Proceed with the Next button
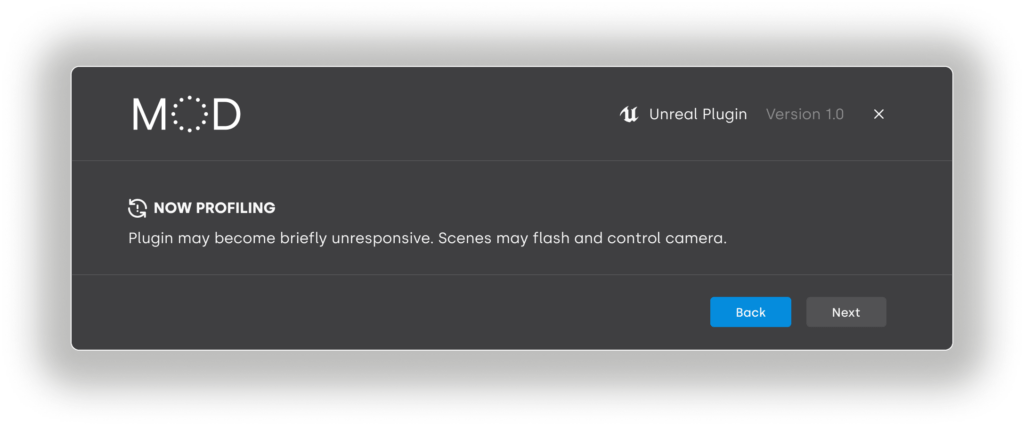 (845, 312)
